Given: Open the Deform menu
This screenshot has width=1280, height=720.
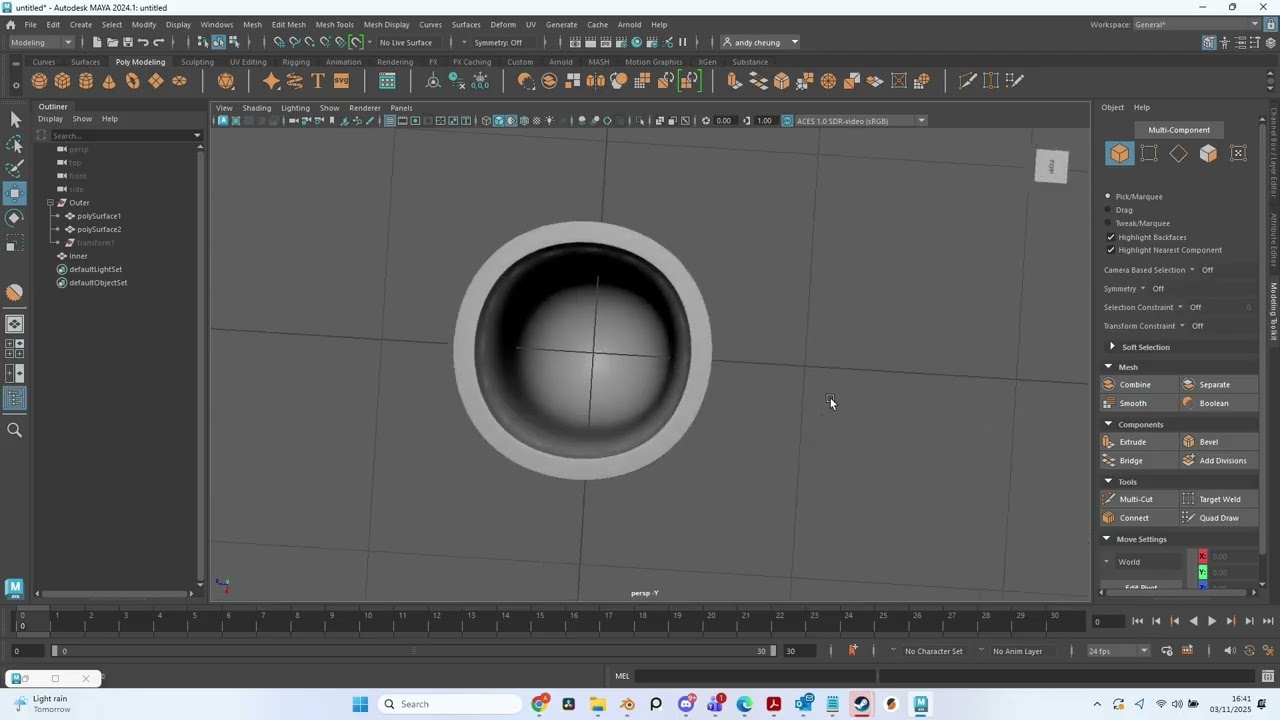Looking at the screenshot, I should [503, 24].
